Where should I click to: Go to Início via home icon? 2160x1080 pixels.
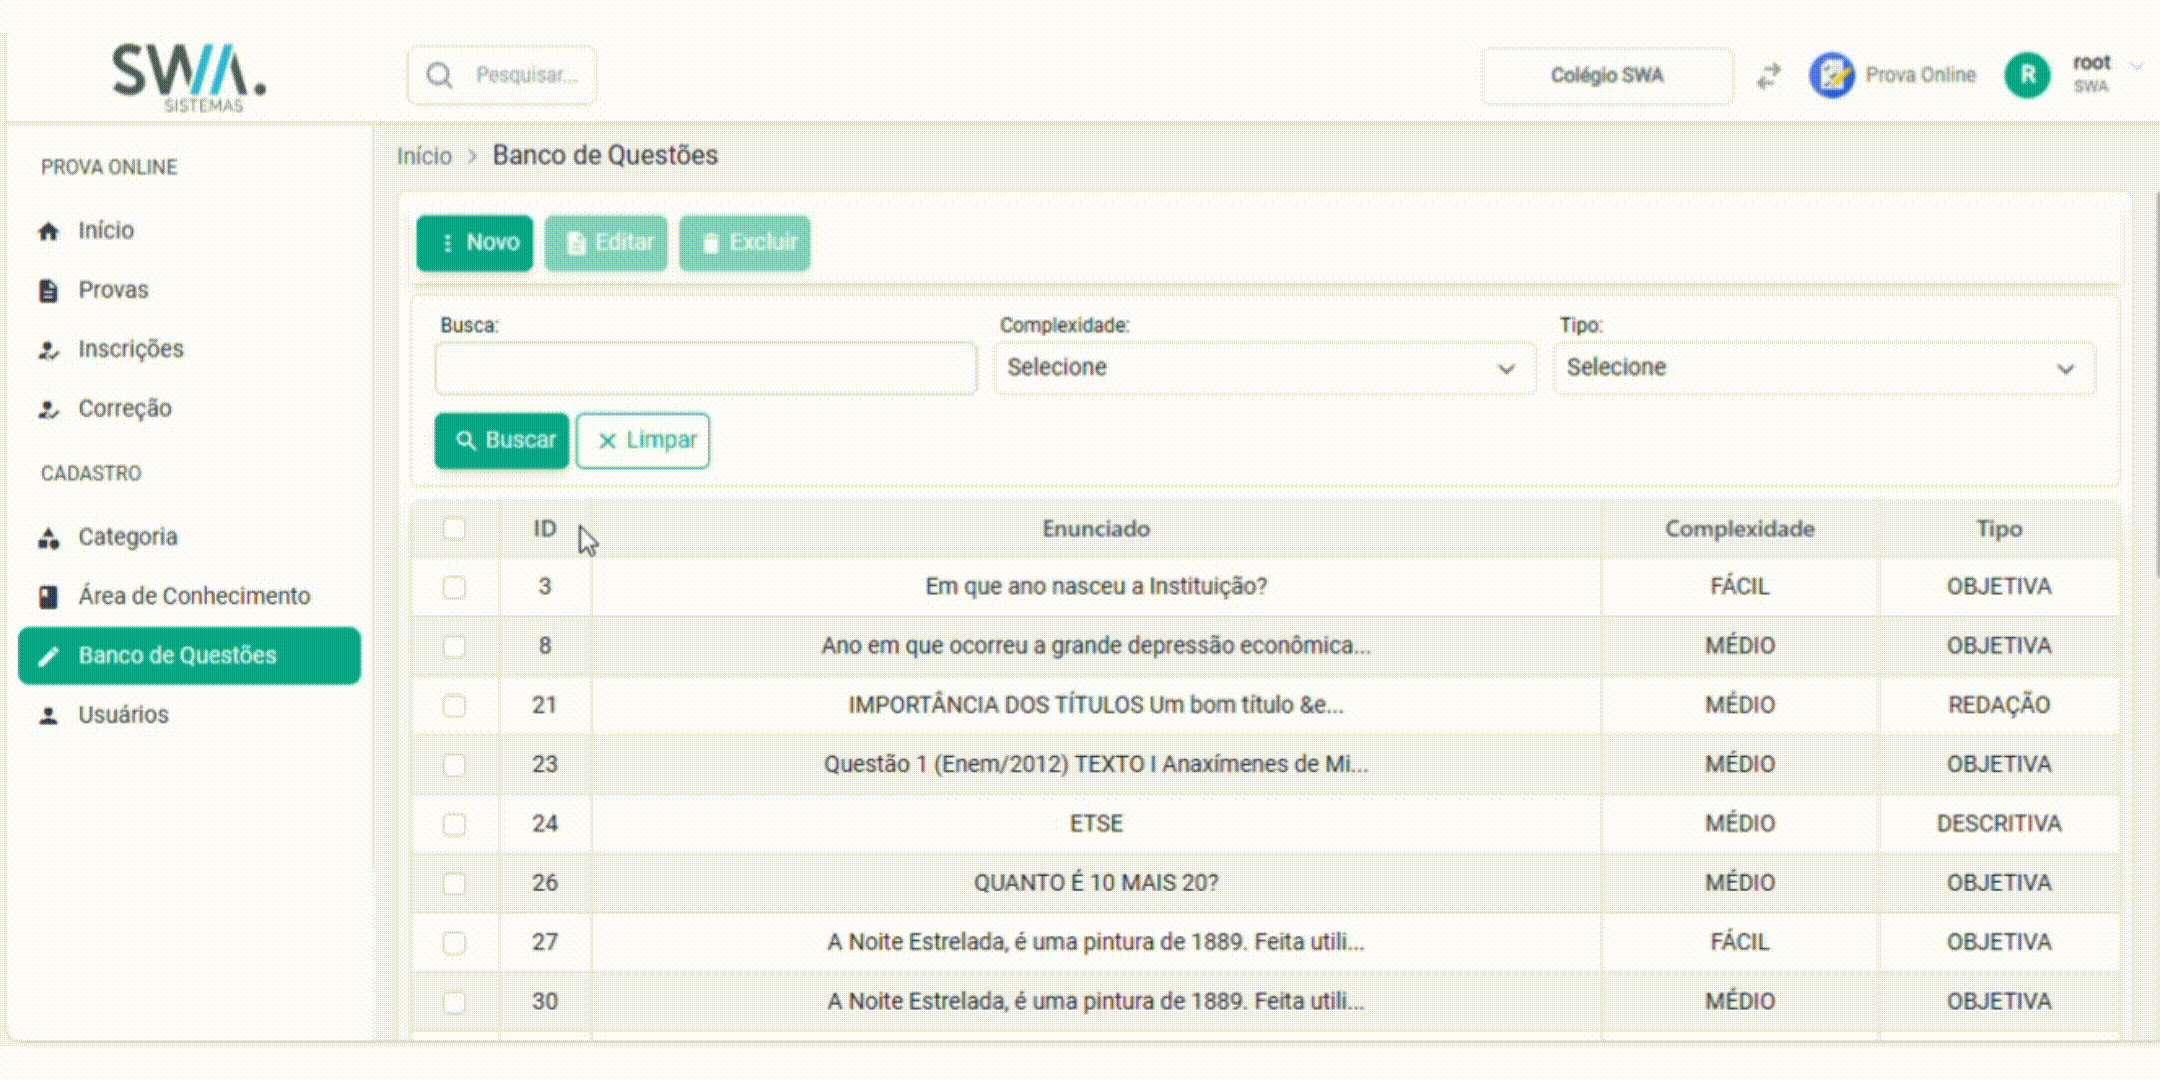pos(48,231)
